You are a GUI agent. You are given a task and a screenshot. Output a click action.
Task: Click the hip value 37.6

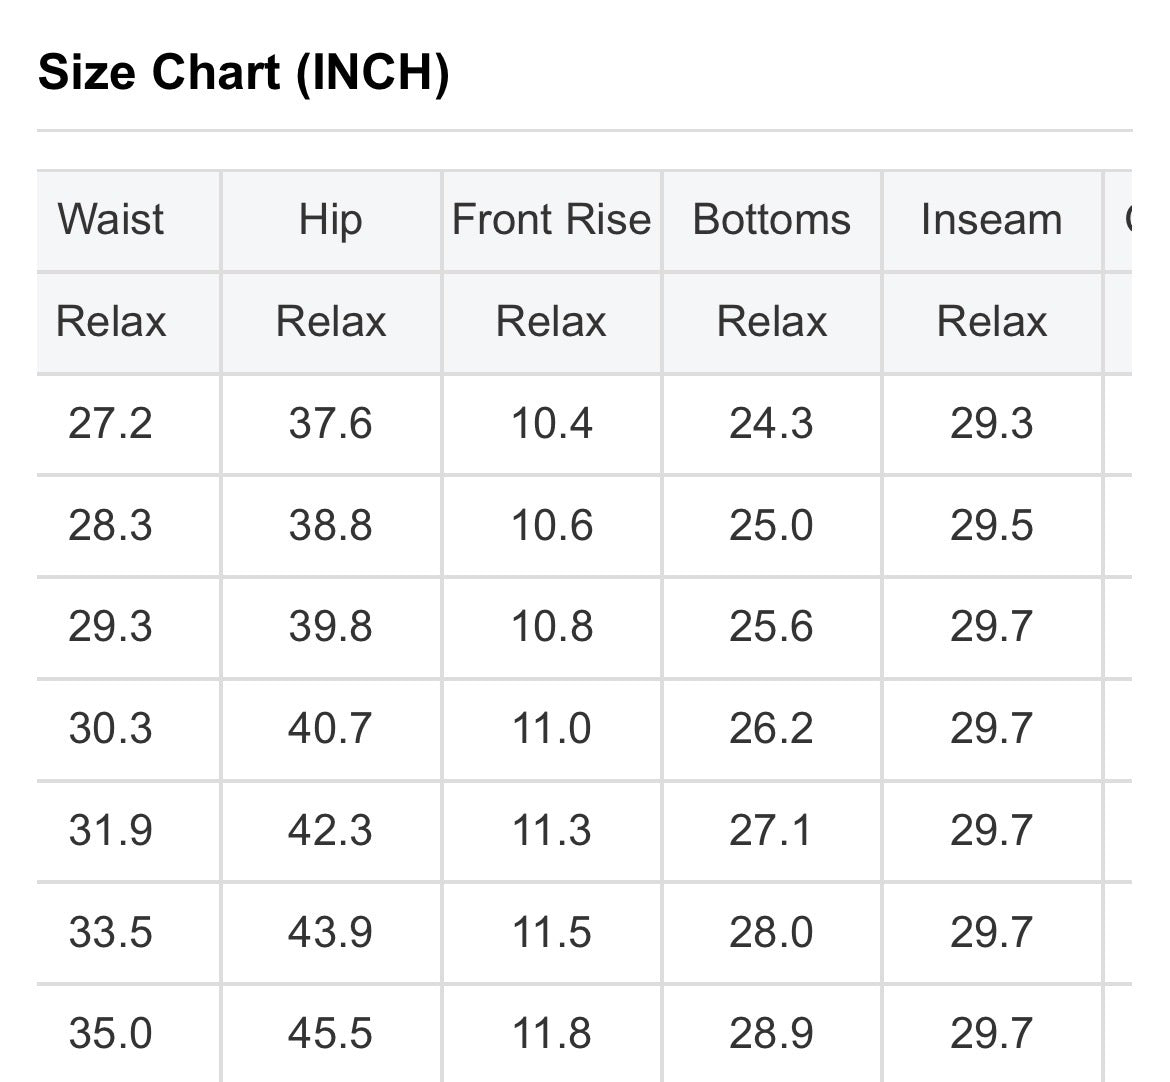(x=330, y=424)
